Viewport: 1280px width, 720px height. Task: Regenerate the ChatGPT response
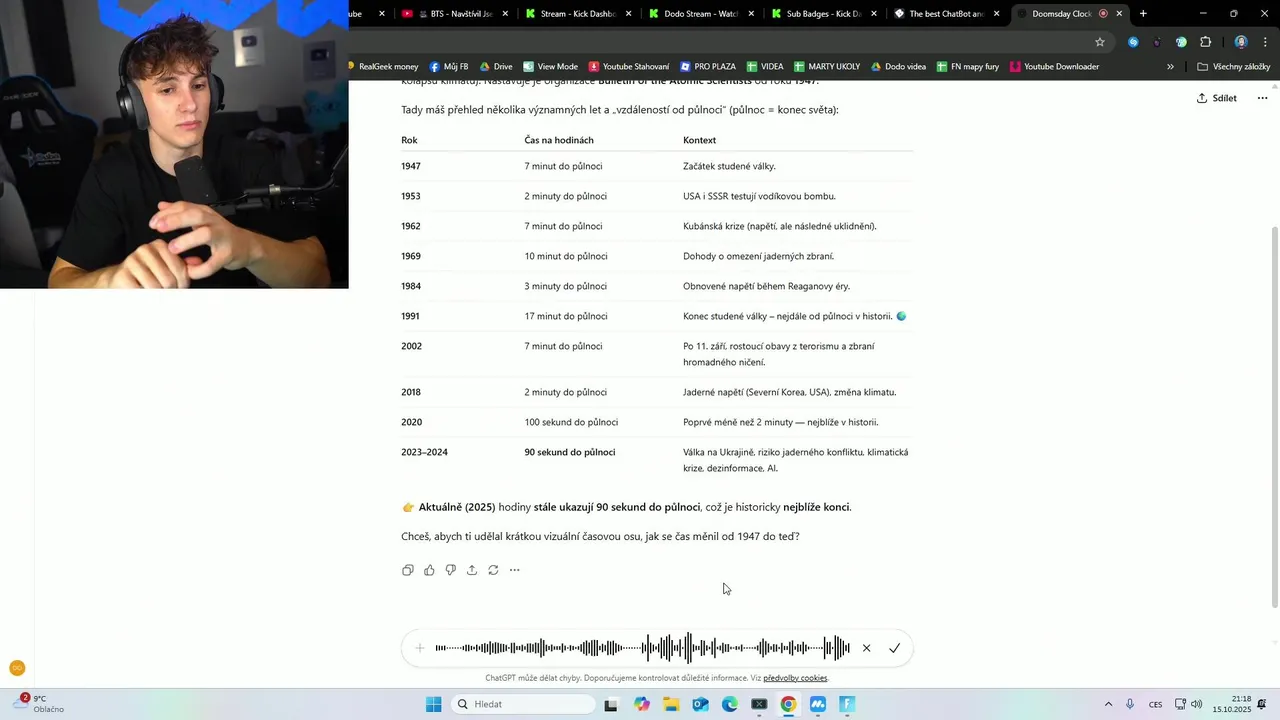pos(493,570)
